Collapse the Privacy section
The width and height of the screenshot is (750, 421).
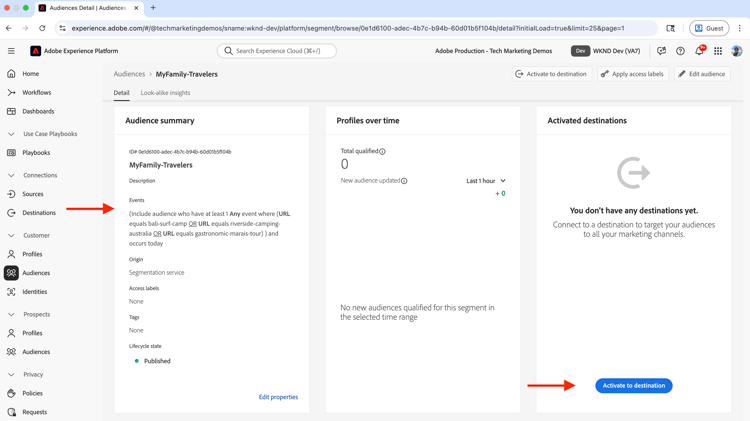pos(11,375)
